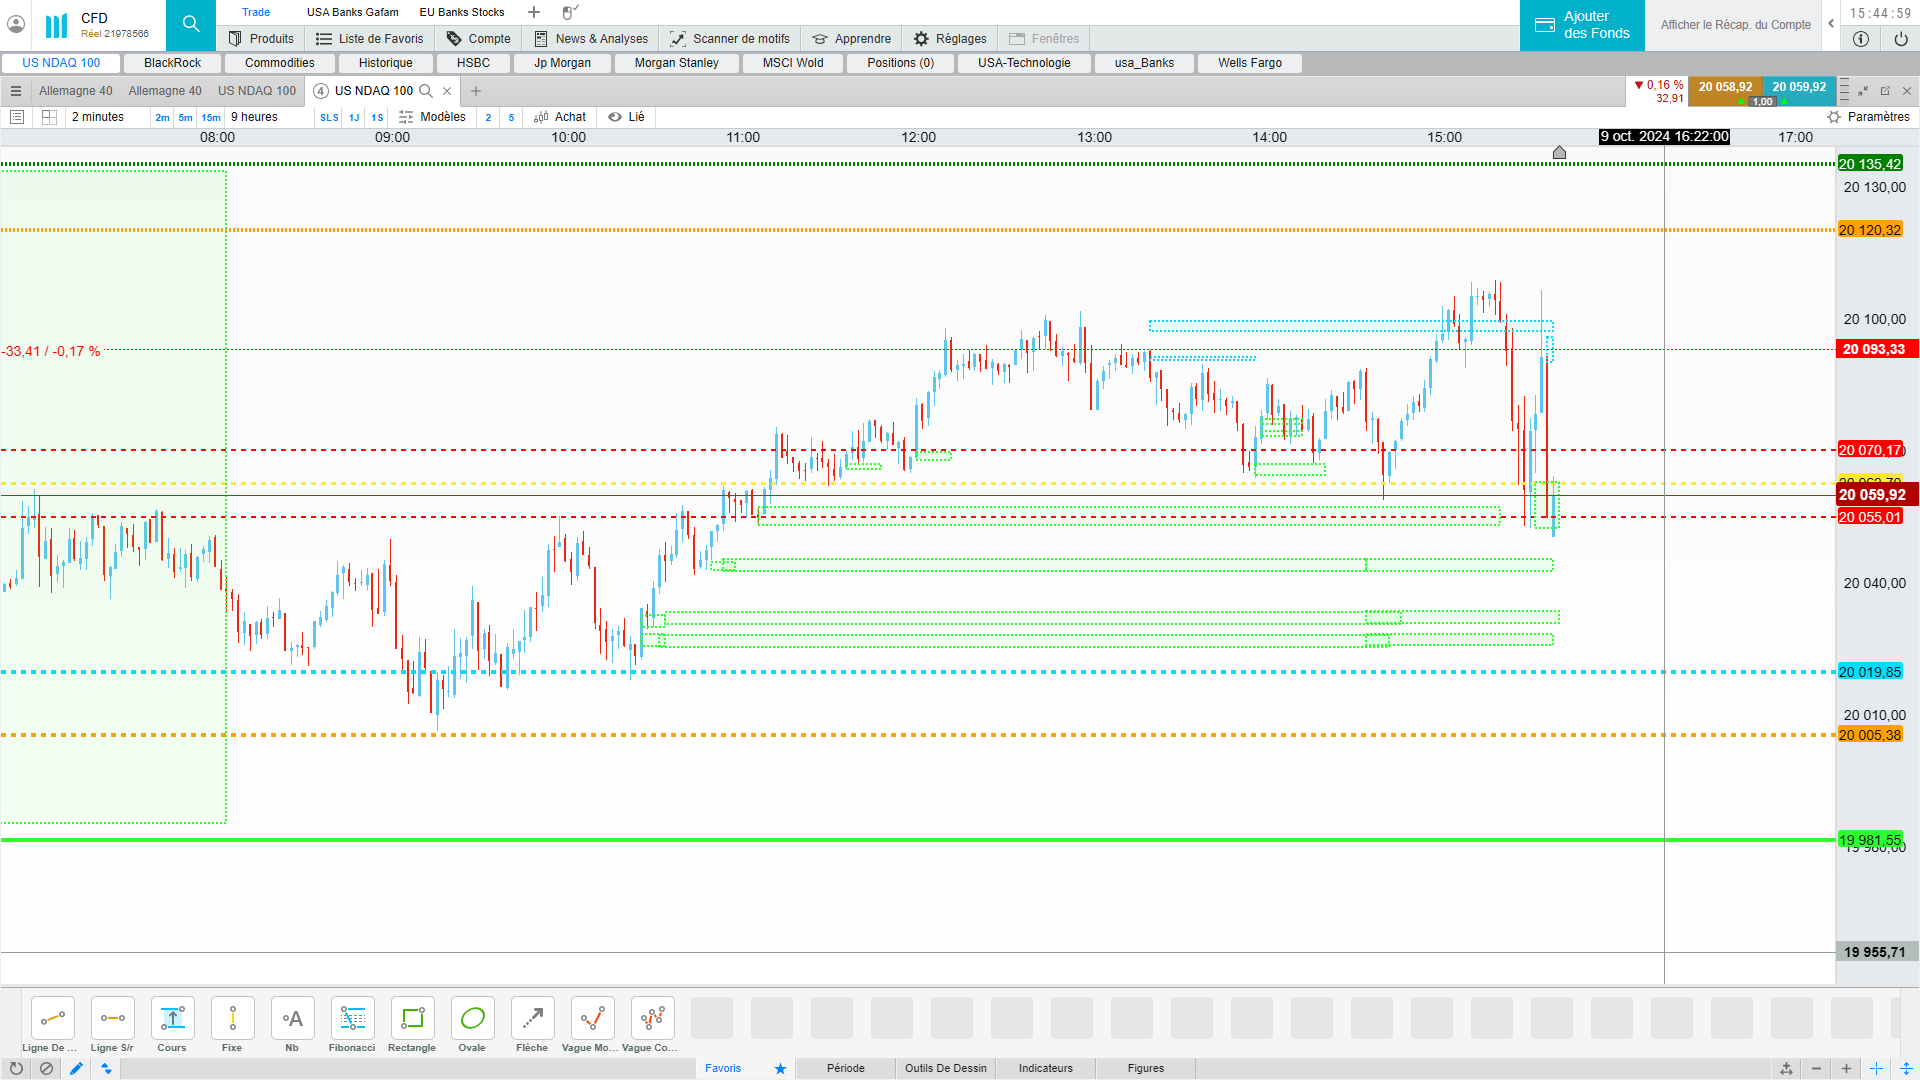Select the Ligne S/r tool
Image resolution: width=1920 pixels, height=1080 pixels.
pyautogui.click(x=112, y=1019)
